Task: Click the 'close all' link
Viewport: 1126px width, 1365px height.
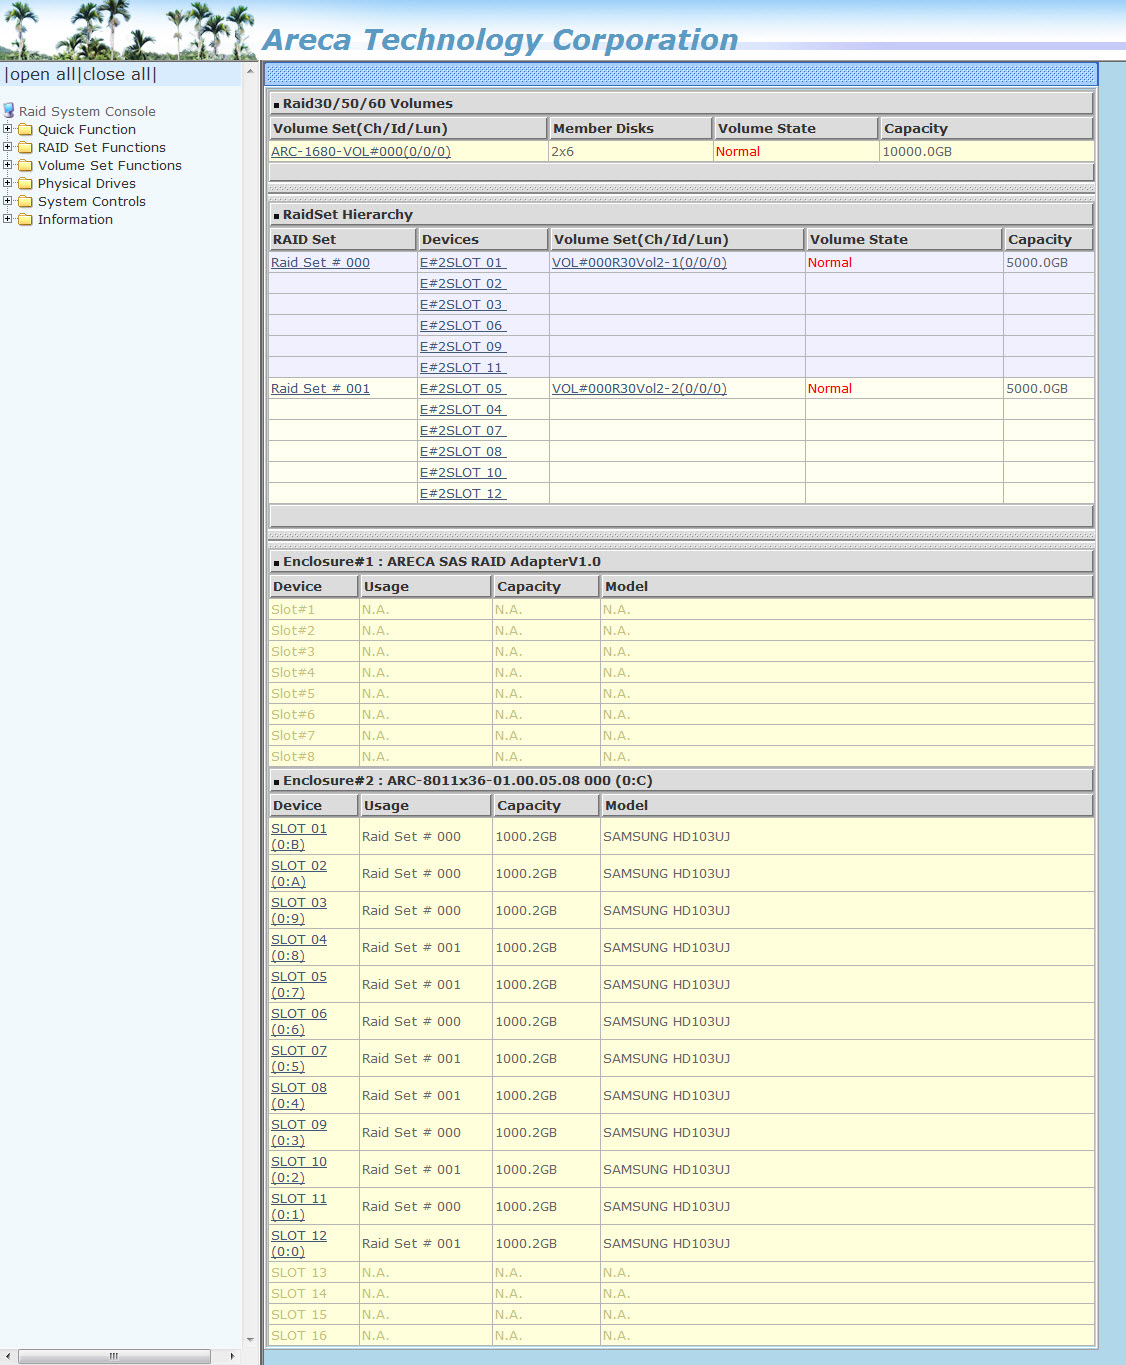Action: [x=117, y=75]
